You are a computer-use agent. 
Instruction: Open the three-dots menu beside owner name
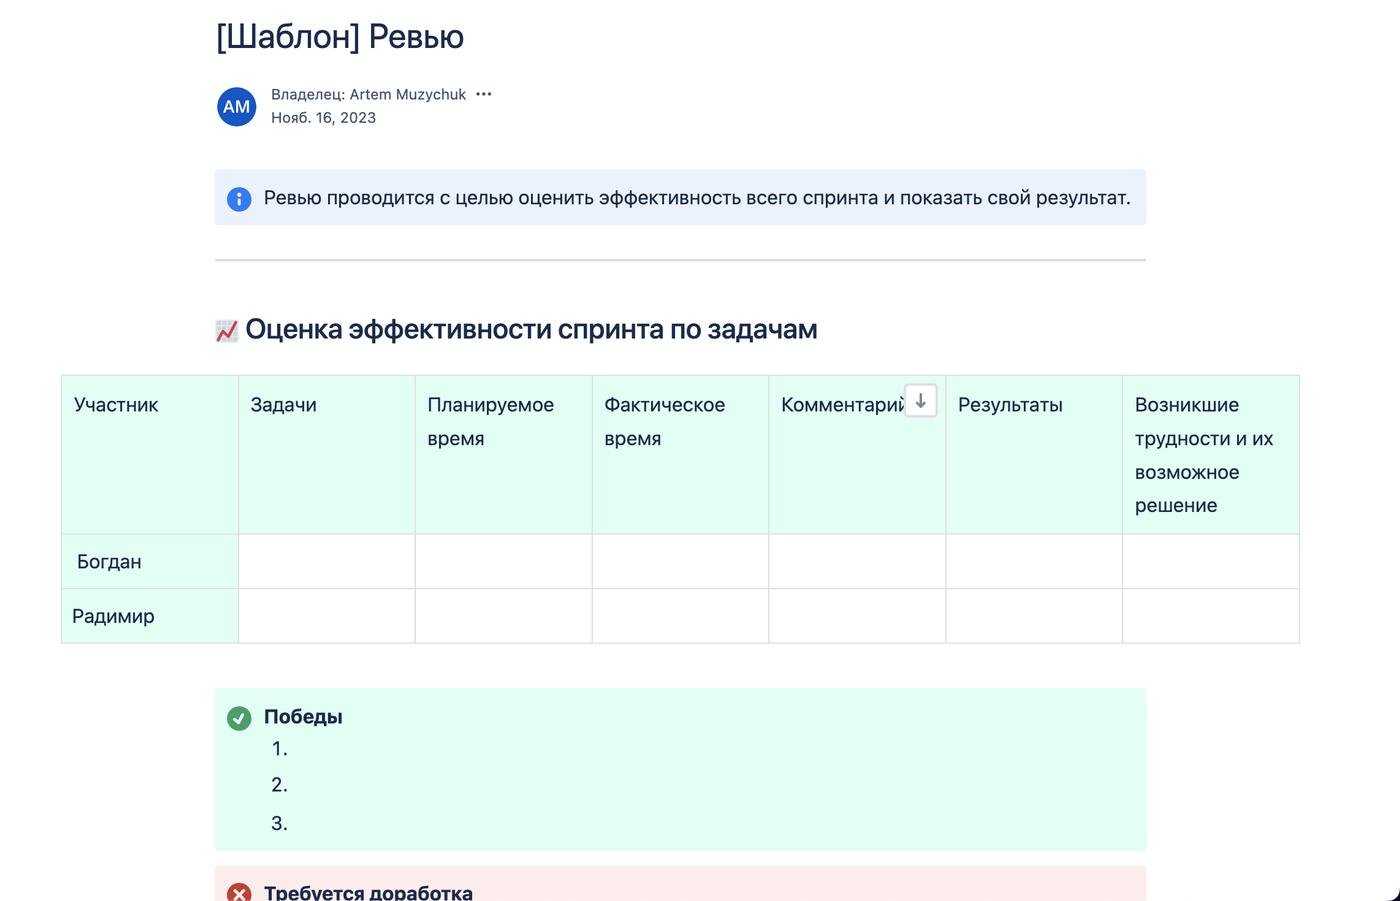[484, 94]
